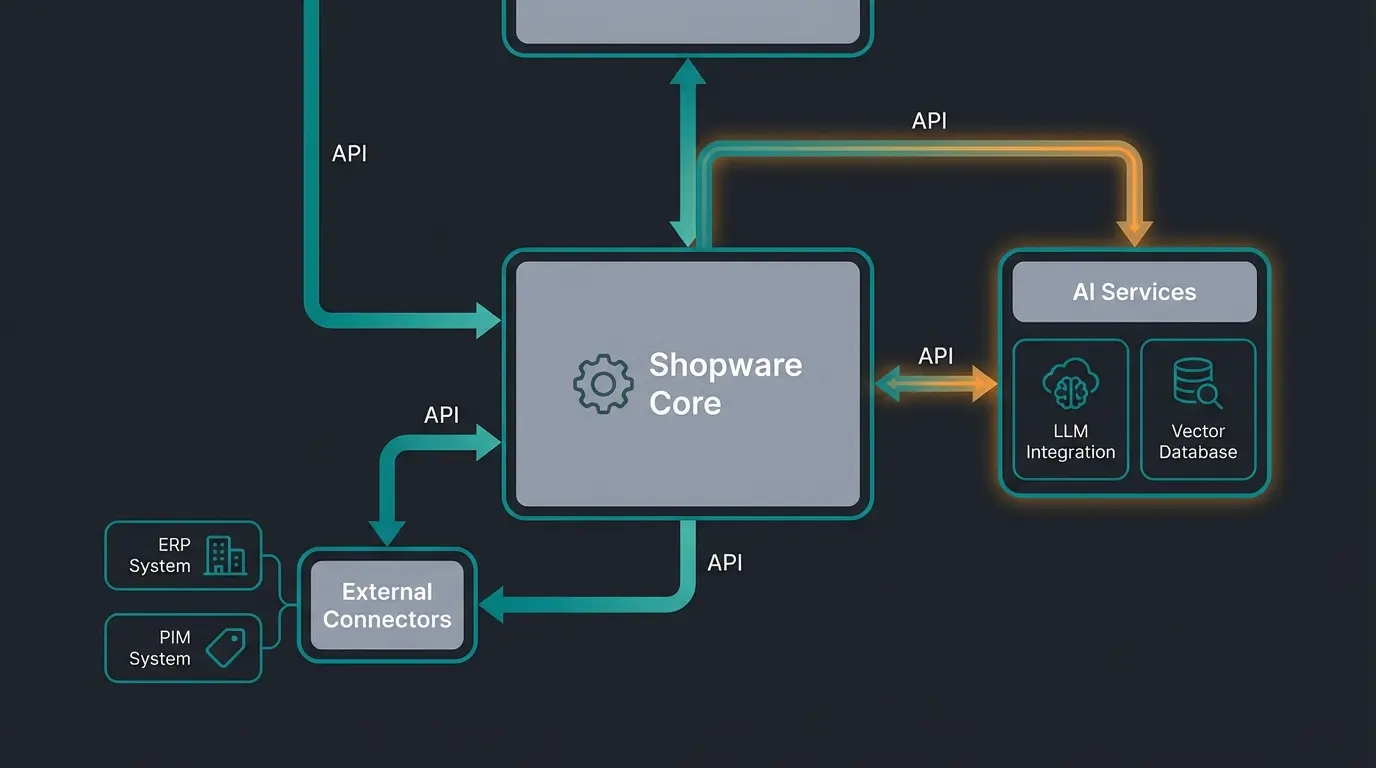Click the External Connectors button
Image resolution: width=1376 pixels, height=768 pixels.
point(387,605)
